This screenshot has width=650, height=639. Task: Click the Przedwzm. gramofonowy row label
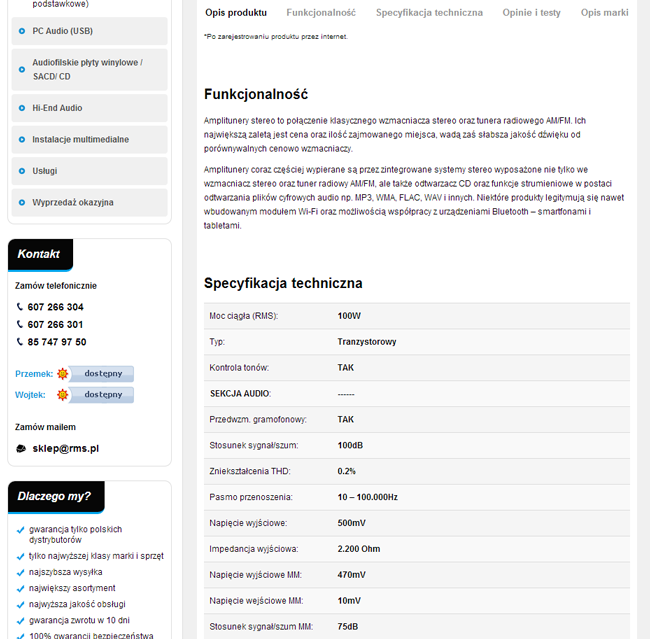click(x=258, y=420)
